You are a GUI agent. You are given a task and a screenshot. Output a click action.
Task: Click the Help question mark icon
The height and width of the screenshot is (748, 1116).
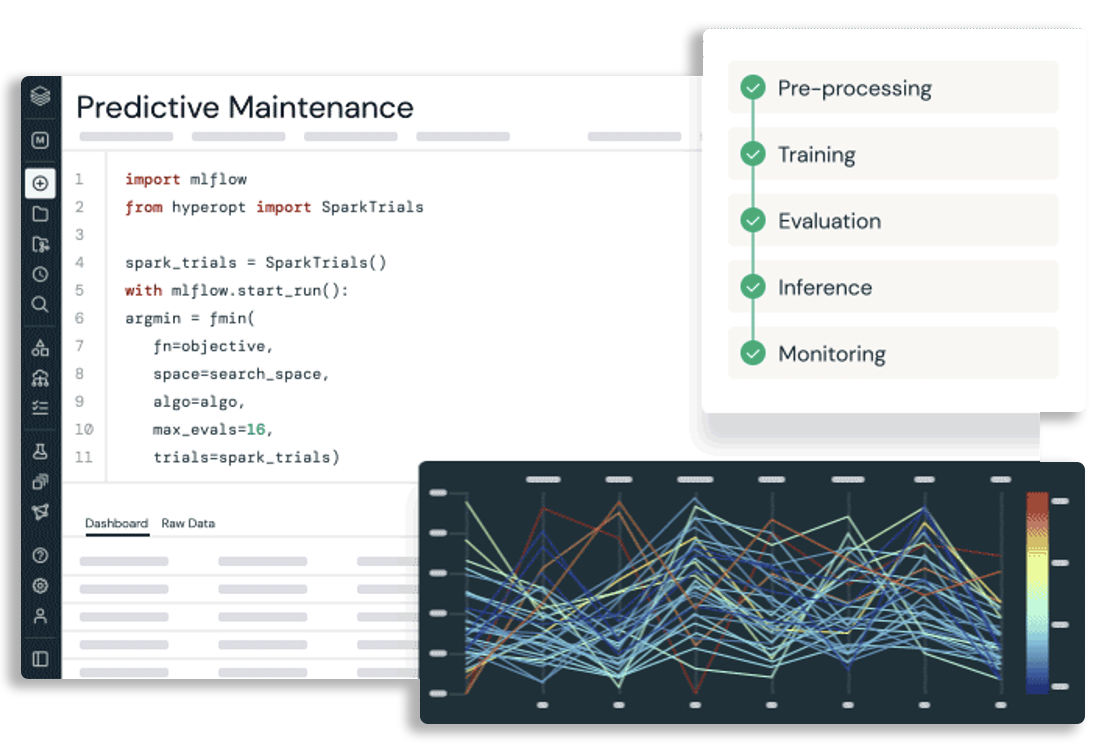[41, 555]
